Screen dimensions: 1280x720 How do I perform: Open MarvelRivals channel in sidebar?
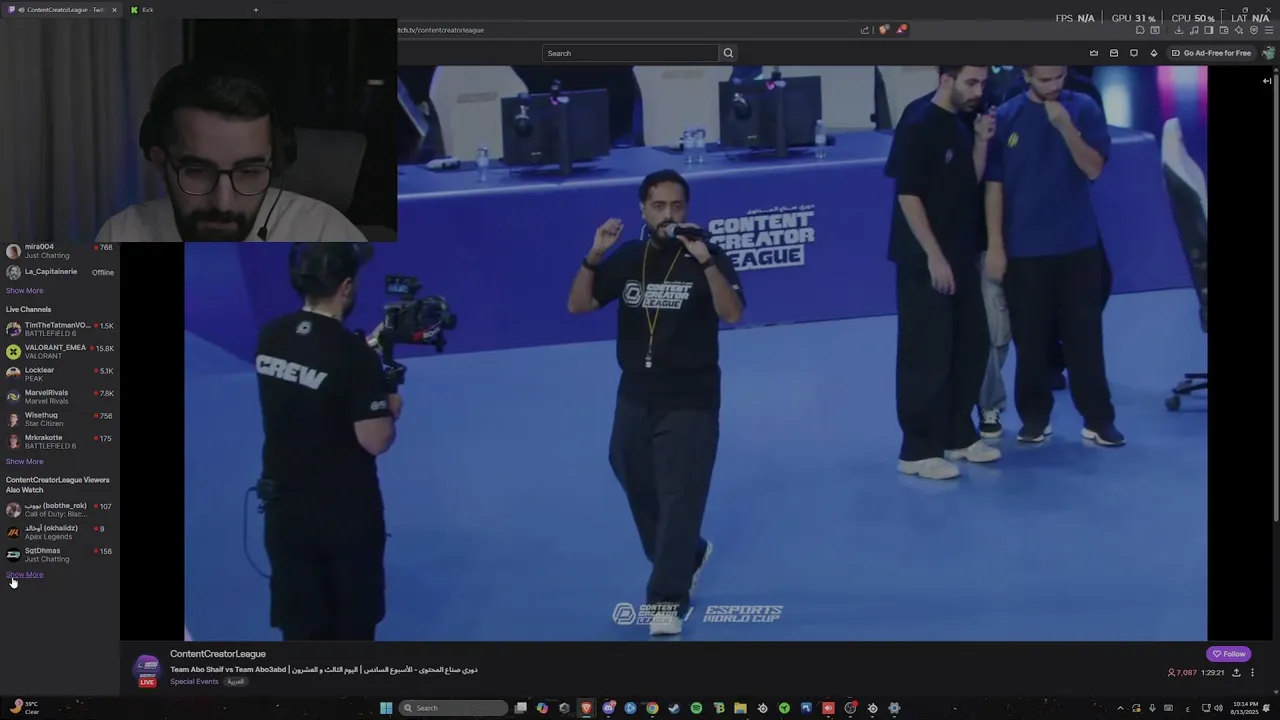60,396
